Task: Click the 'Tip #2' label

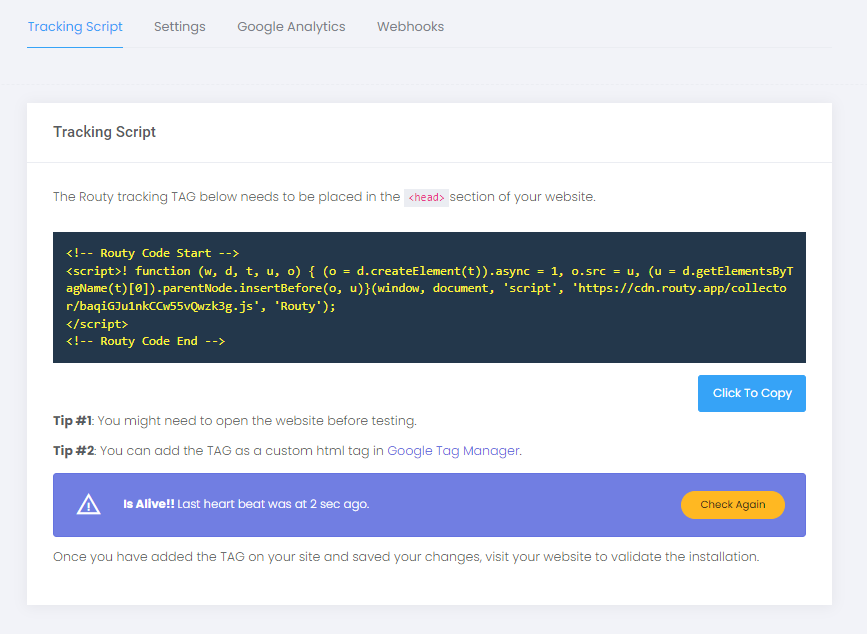Action: point(74,450)
